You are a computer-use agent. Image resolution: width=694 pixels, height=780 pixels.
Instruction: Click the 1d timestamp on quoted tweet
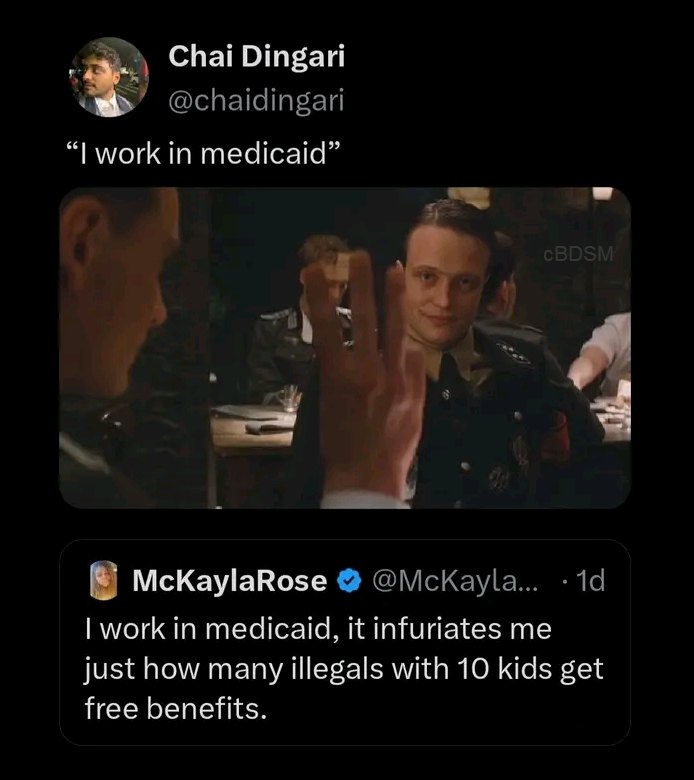591,581
